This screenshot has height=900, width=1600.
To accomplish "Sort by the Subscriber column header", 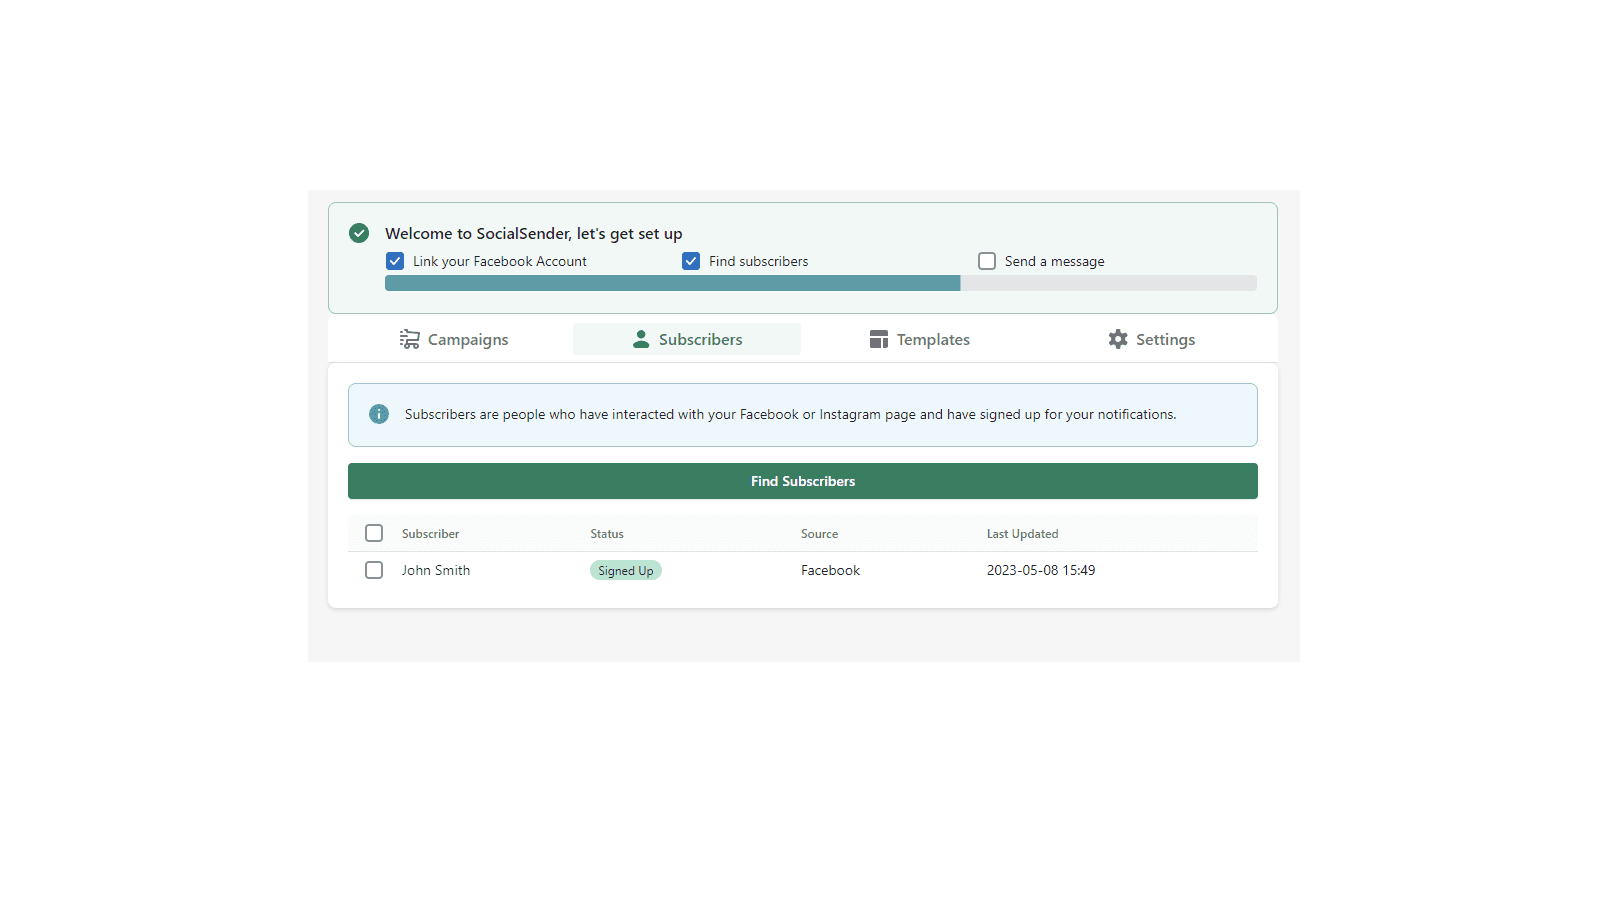I will coord(430,534).
